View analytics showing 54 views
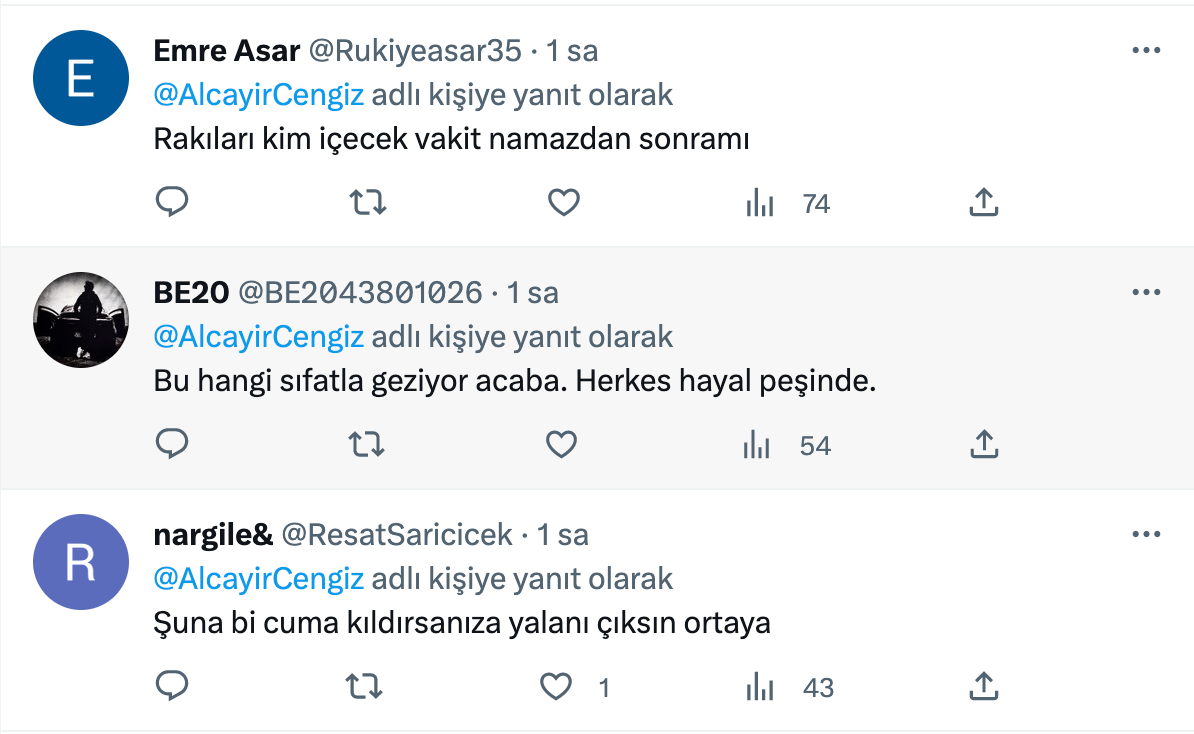Viewport: 1194px width, 734px height. pyautogui.click(x=787, y=445)
